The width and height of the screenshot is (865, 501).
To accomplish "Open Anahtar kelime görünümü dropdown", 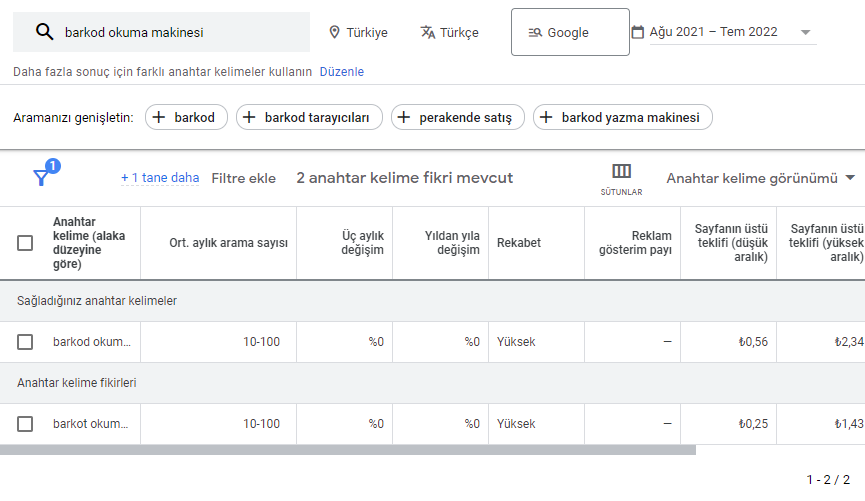I will 760,178.
